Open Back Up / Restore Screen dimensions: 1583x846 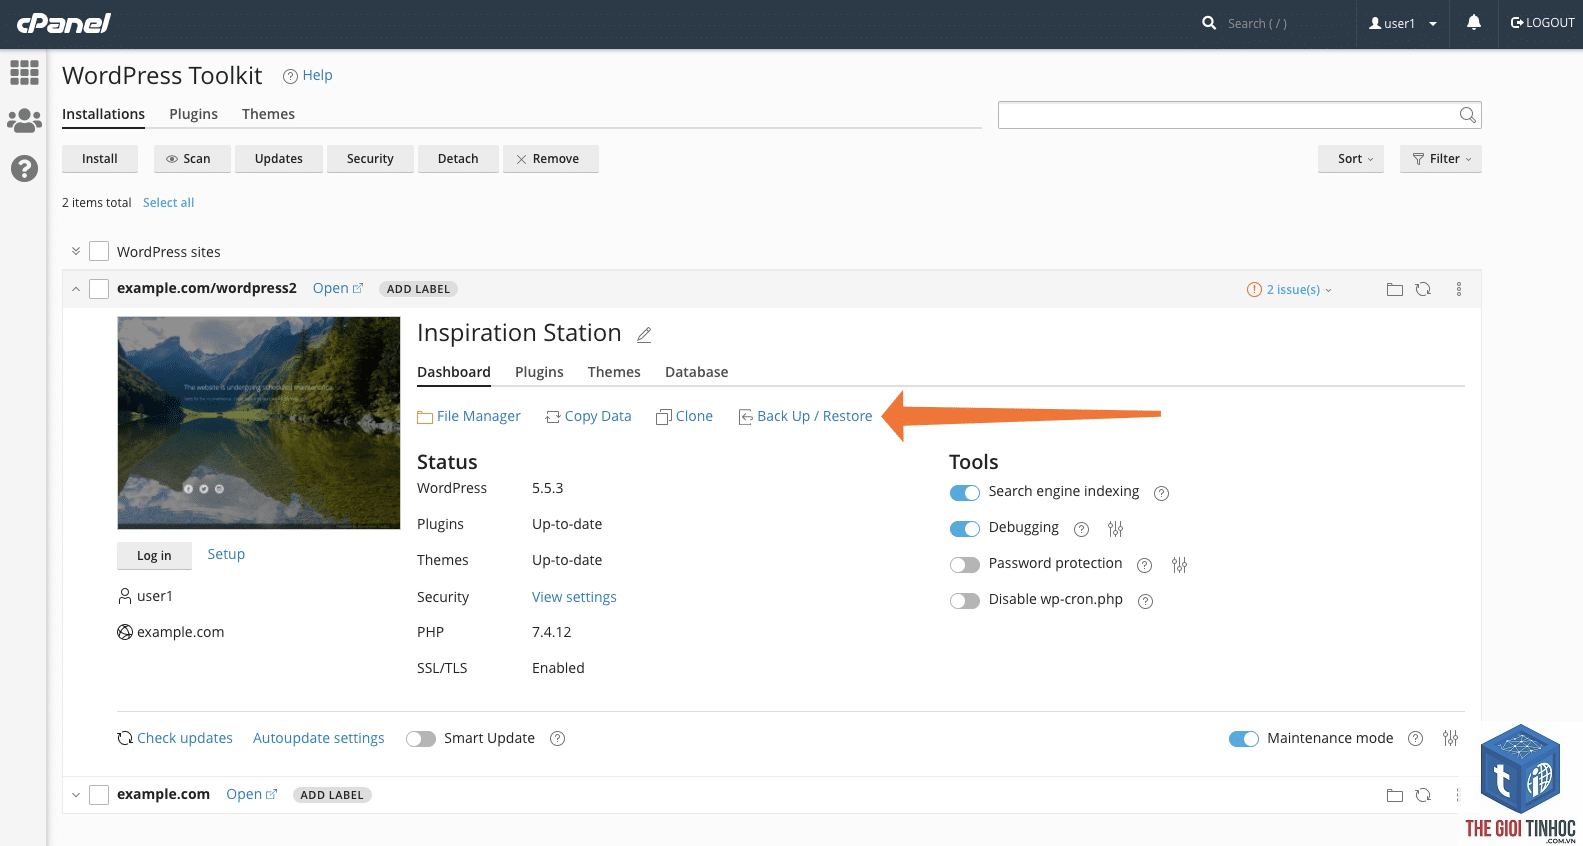point(806,416)
